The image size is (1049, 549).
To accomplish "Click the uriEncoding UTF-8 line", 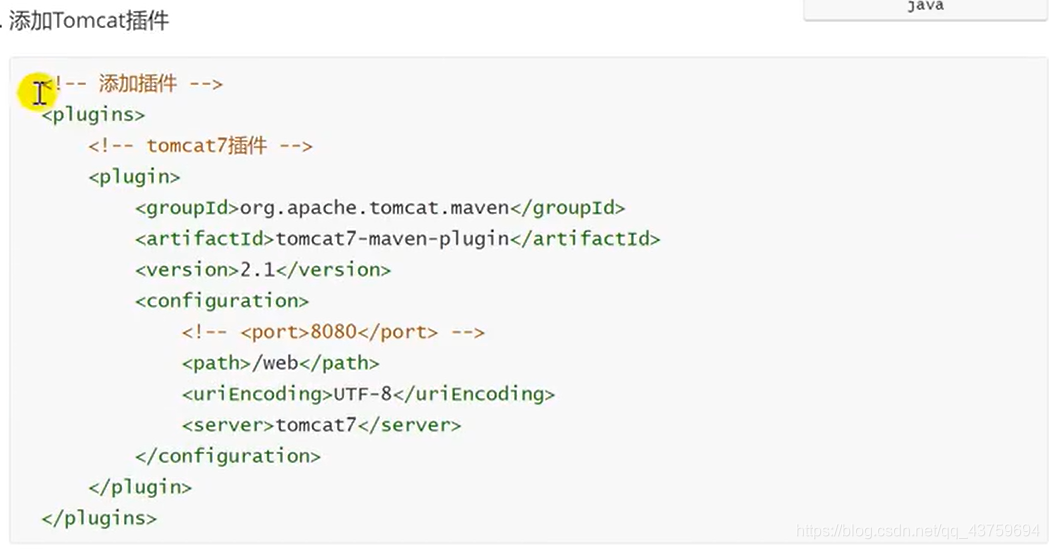I will pyautogui.click(x=369, y=394).
